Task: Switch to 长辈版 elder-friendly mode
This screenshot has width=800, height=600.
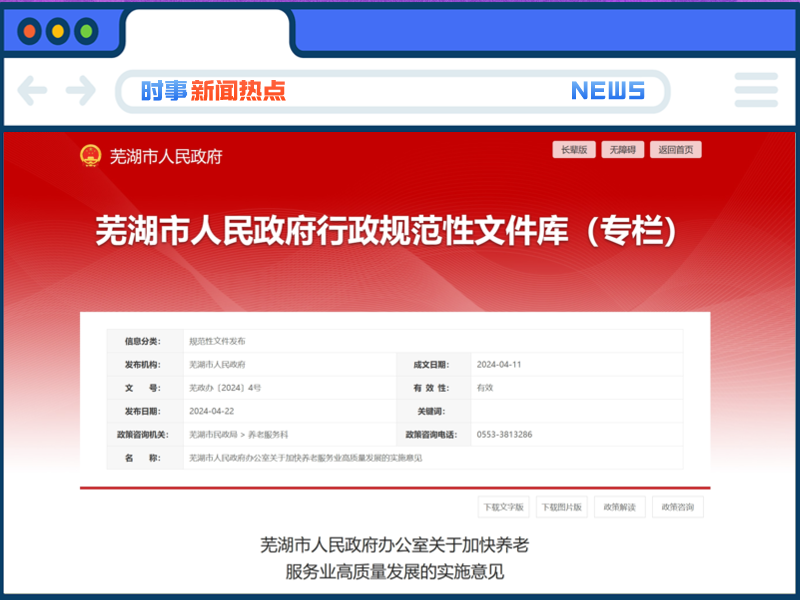Action: (574, 149)
